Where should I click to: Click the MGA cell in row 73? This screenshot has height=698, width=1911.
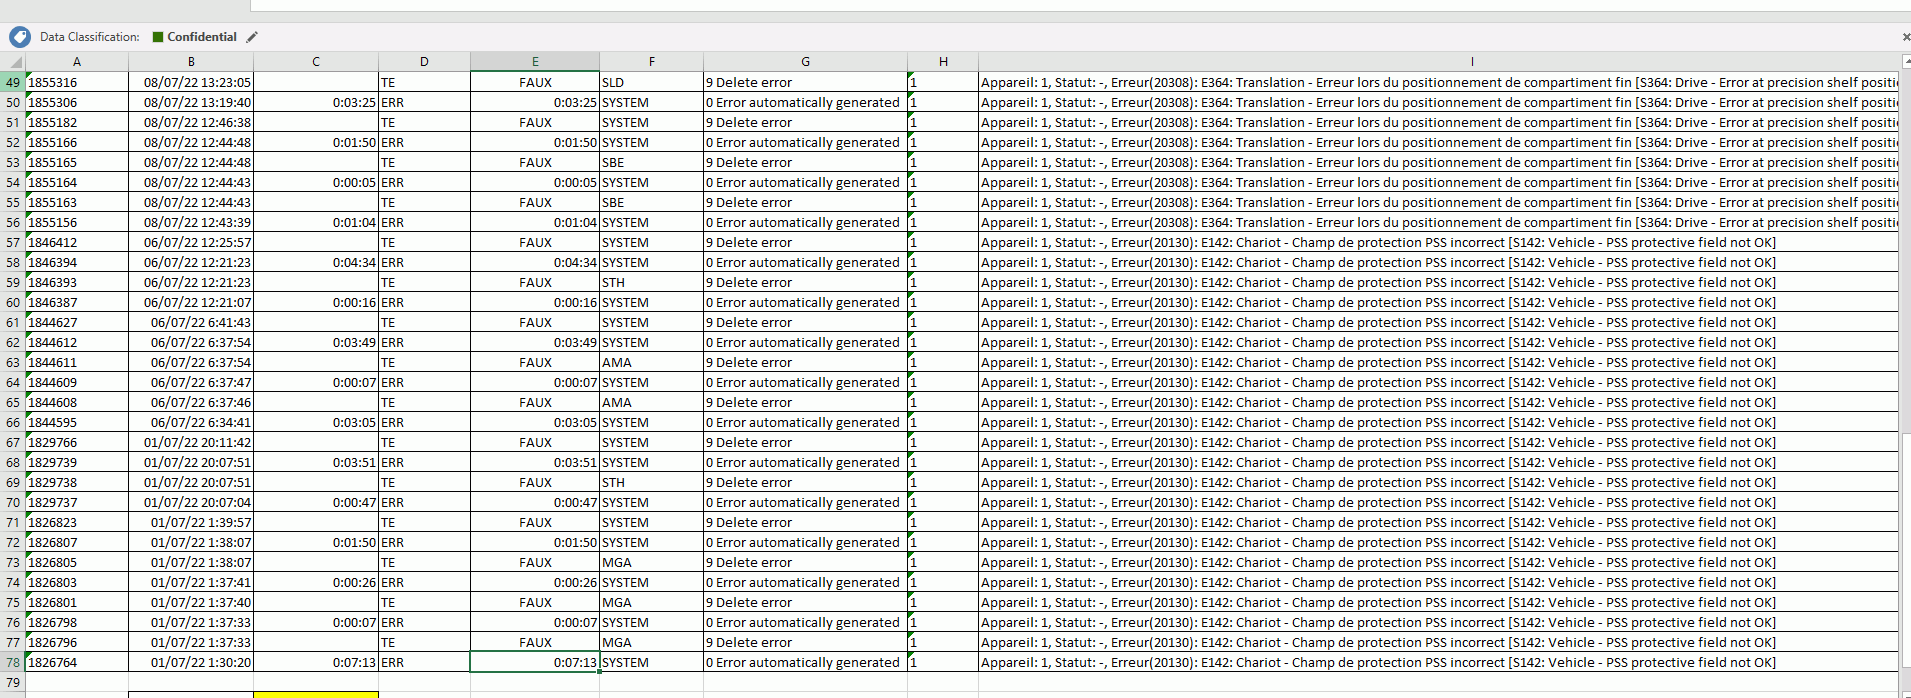[652, 562]
